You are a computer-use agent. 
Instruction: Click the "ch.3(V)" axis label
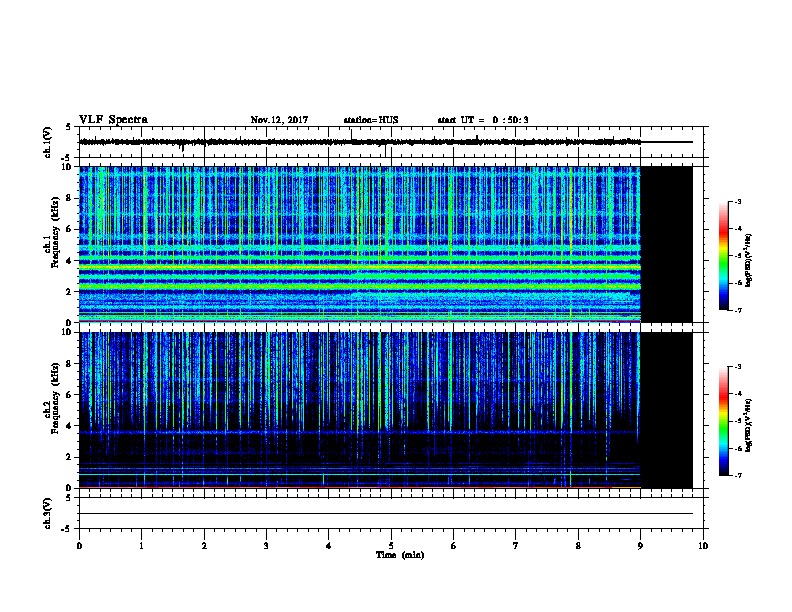[x=47, y=513]
